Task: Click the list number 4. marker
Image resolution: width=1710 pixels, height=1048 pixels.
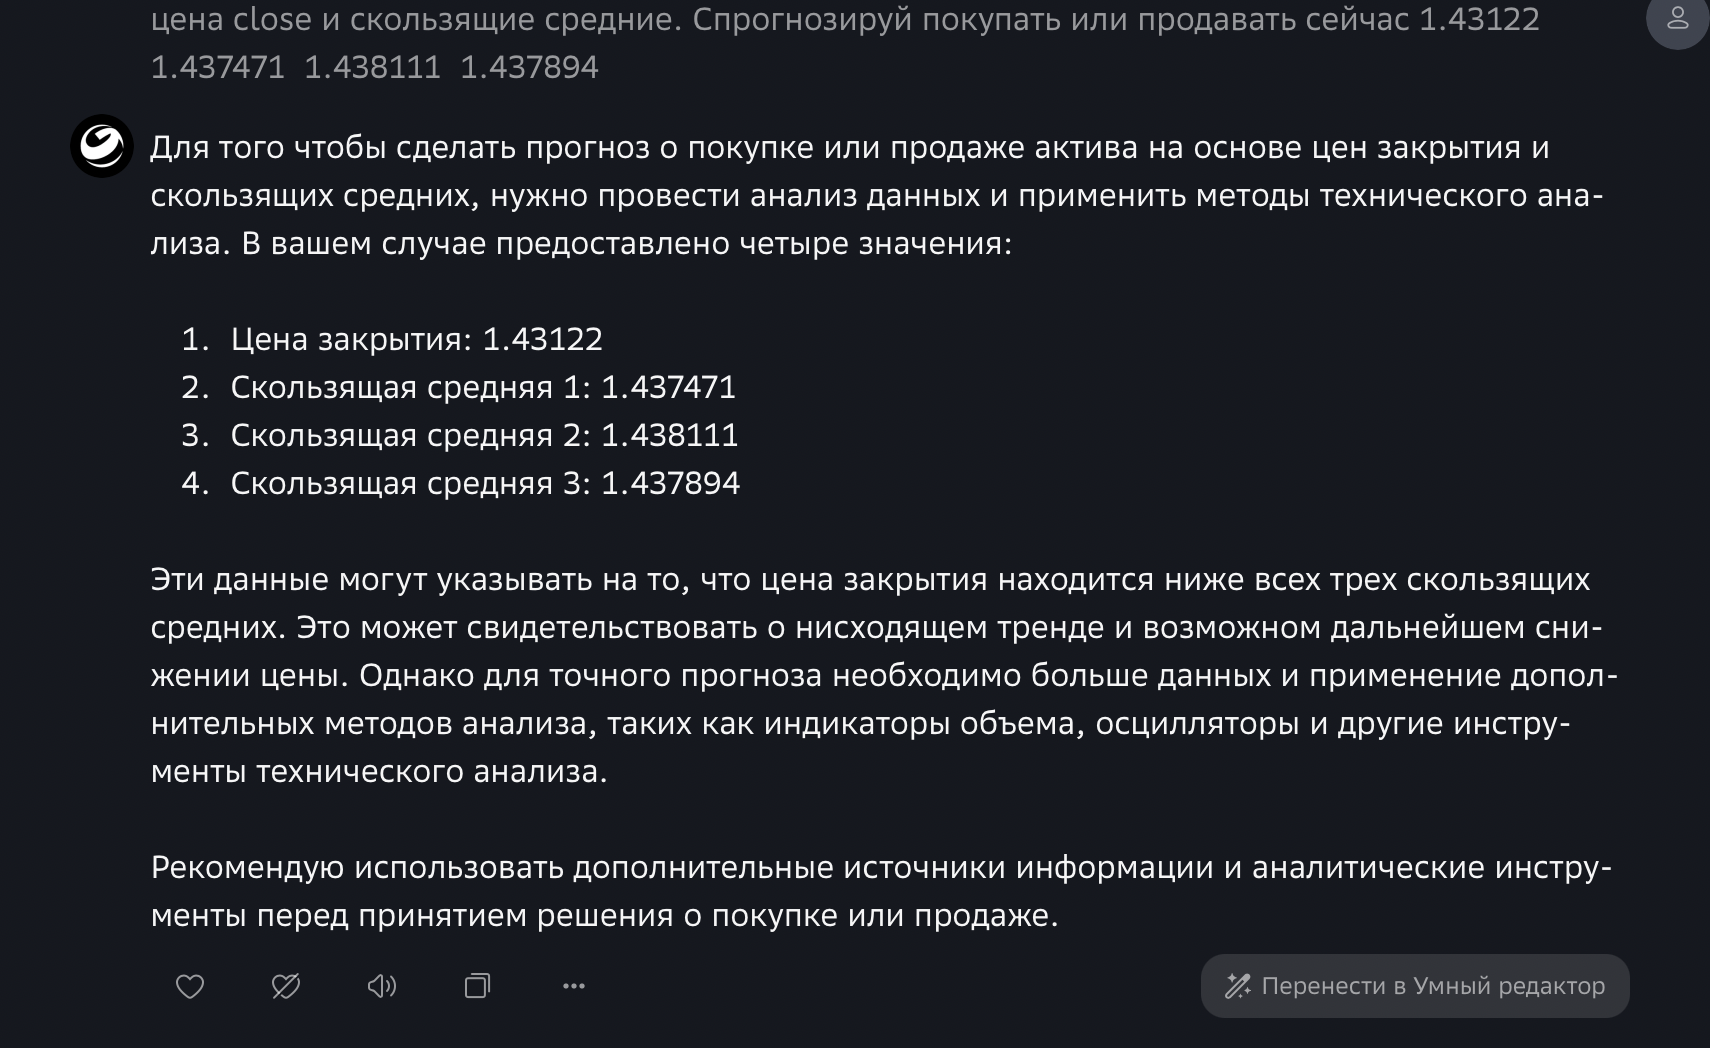Action: (x=195, y=483)
